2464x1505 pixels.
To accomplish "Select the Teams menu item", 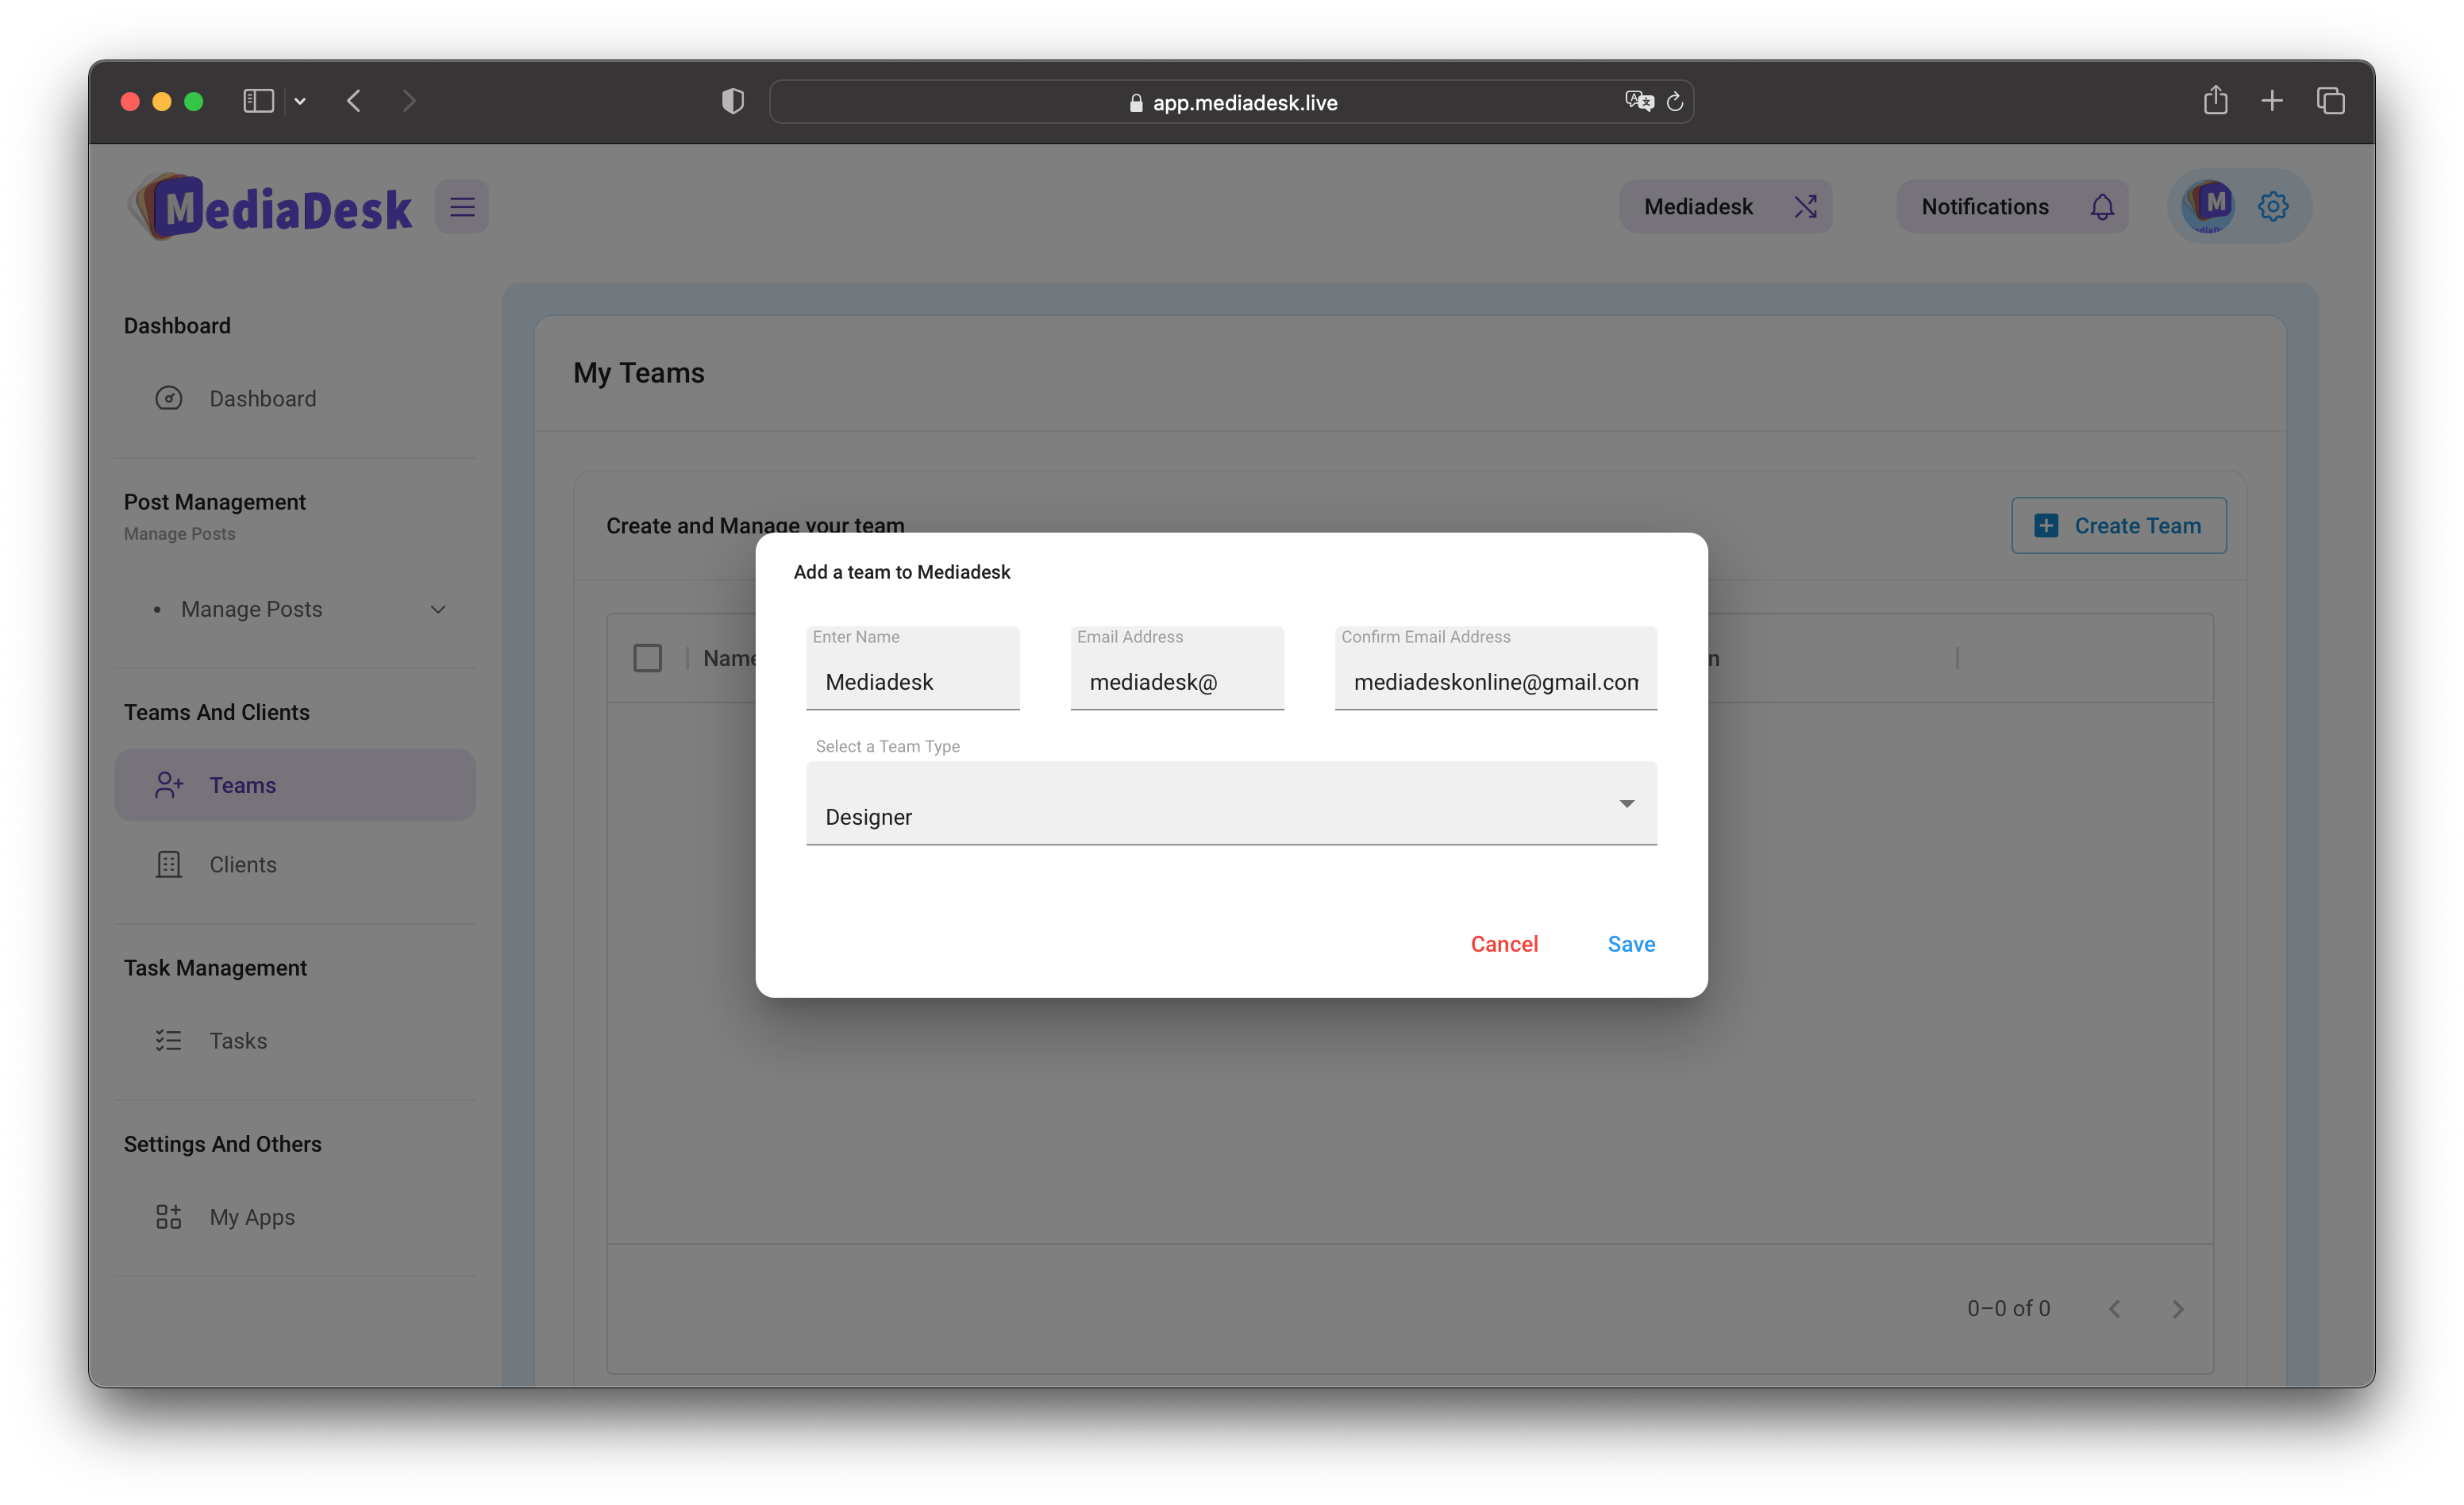I will point(295,785).
